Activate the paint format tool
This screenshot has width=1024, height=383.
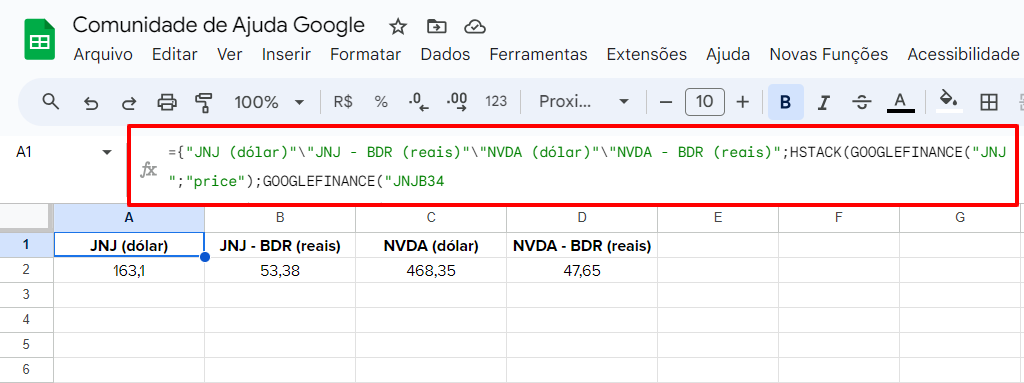(204, 102)
